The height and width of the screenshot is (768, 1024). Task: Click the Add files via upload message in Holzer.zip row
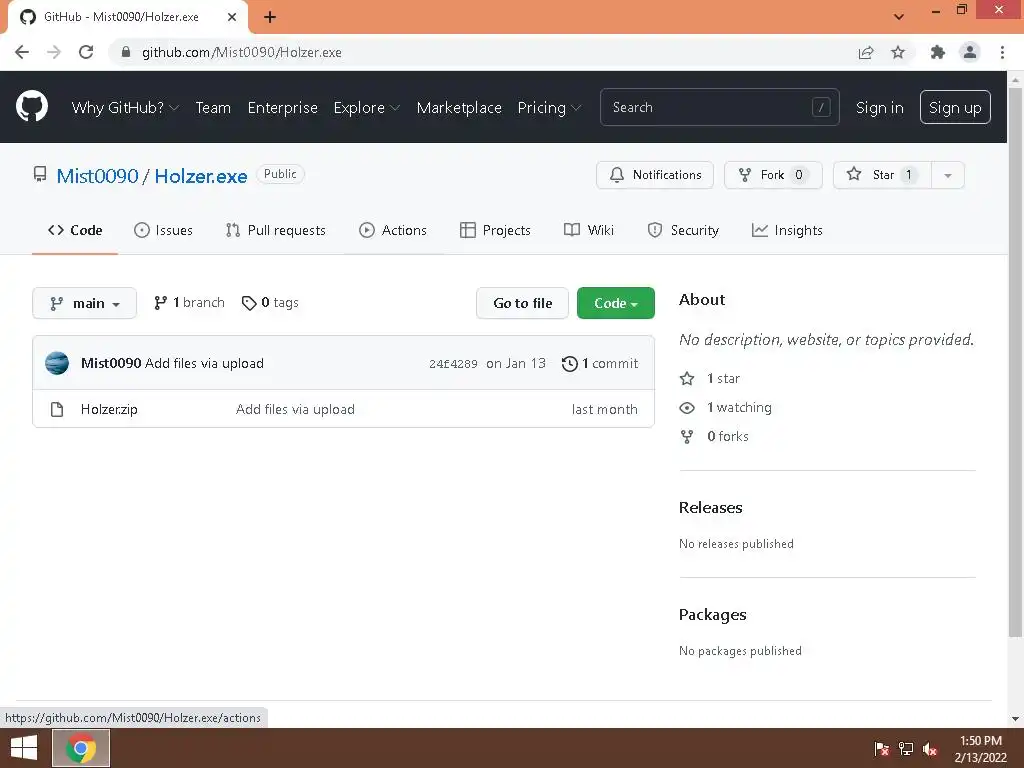pos(295,409)
